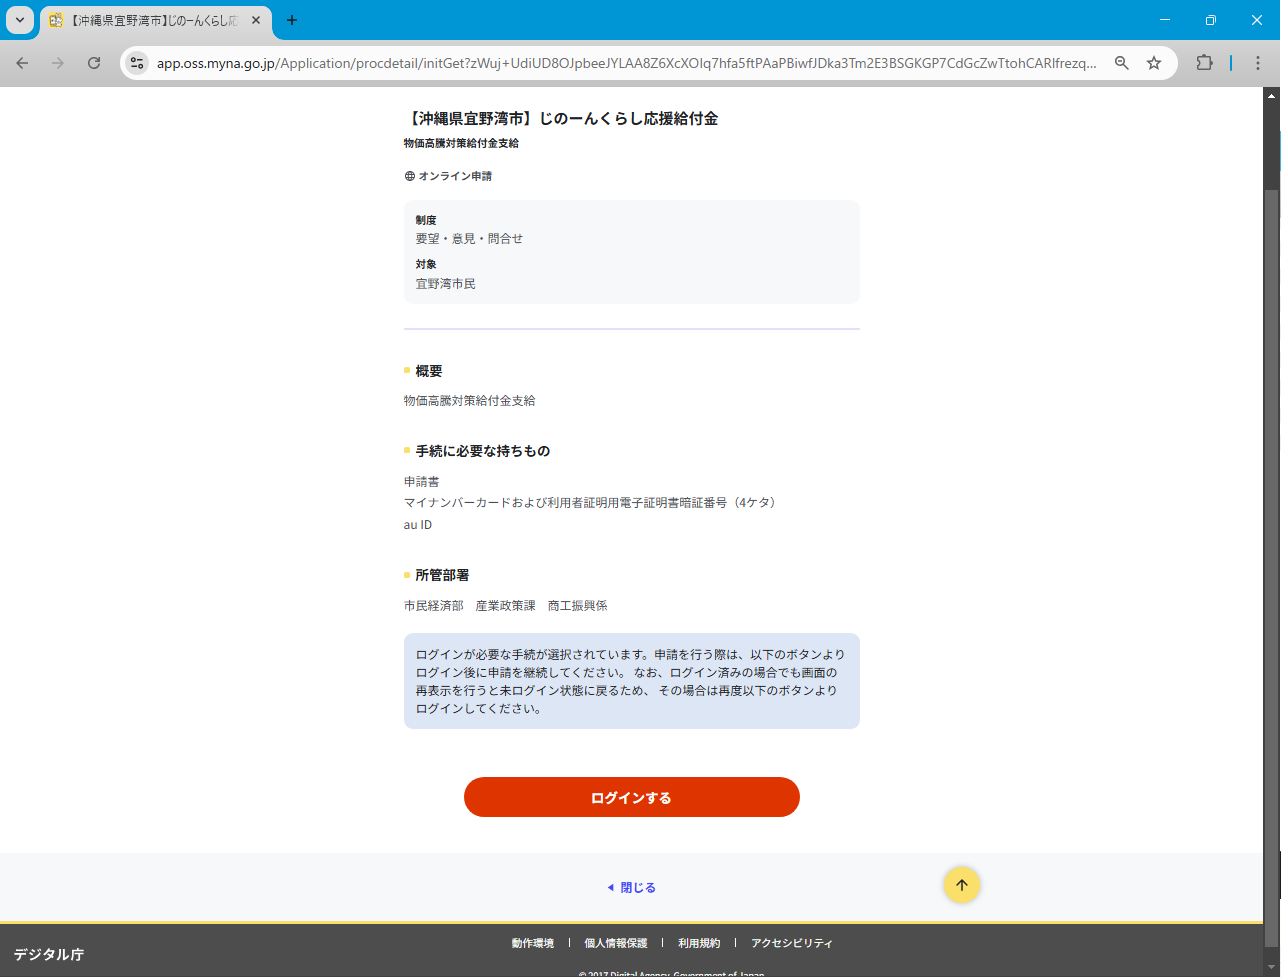Click yellow scroll-to-top arrow button
This screenshot has width=1281, height=977.
point(961,885)
